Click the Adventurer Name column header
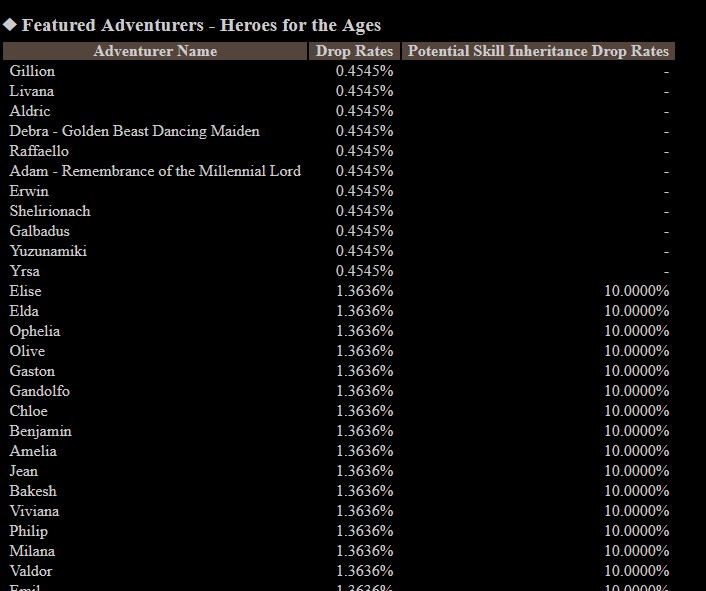The width and height of the screenshot is (706, 591). (155, 51)
